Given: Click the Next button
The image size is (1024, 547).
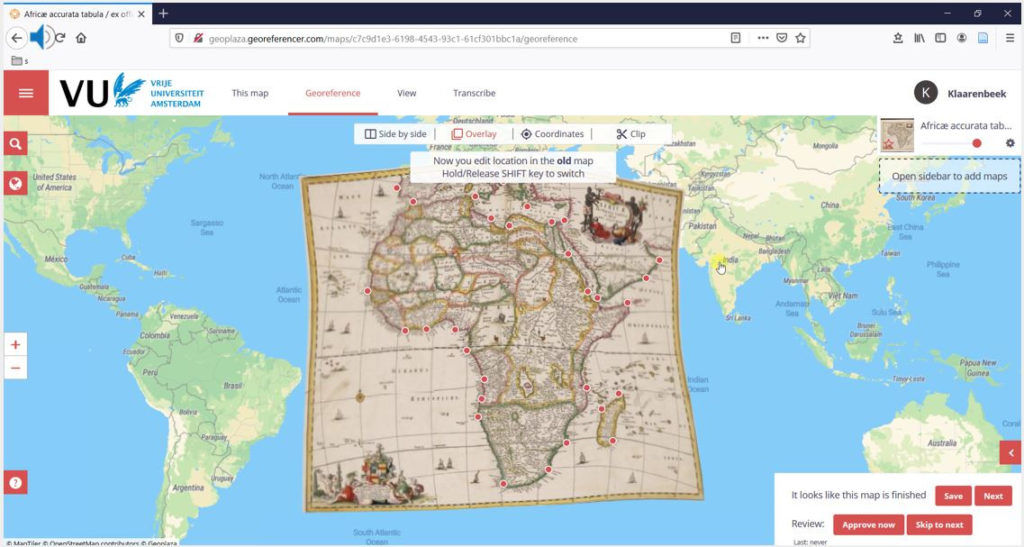Looking at the screenshot, I should pyautogui.click(x=993, y=495).
